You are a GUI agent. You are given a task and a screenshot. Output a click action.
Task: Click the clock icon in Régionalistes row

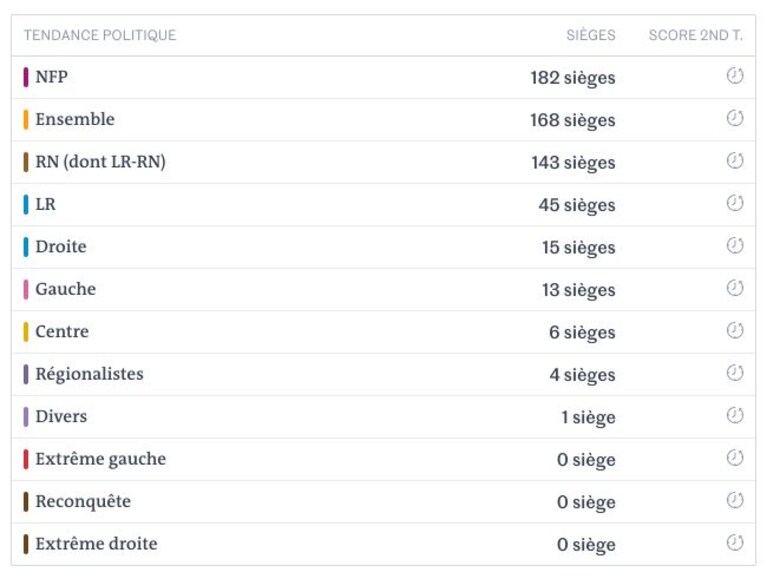[x=735, y=373]
